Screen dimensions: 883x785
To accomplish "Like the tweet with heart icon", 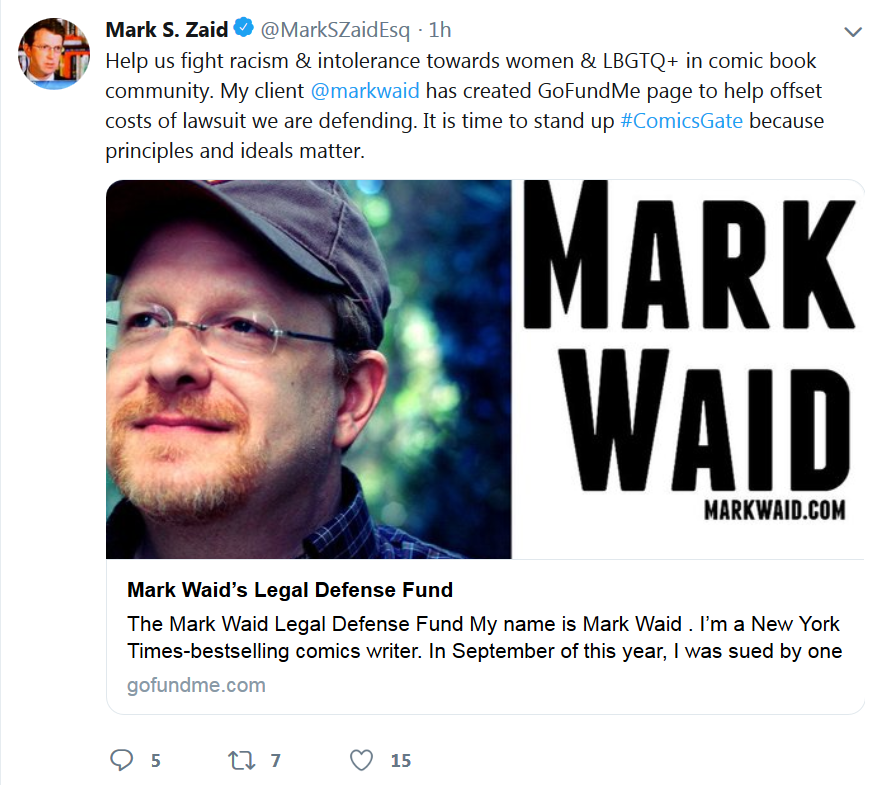I will [362, 760].
